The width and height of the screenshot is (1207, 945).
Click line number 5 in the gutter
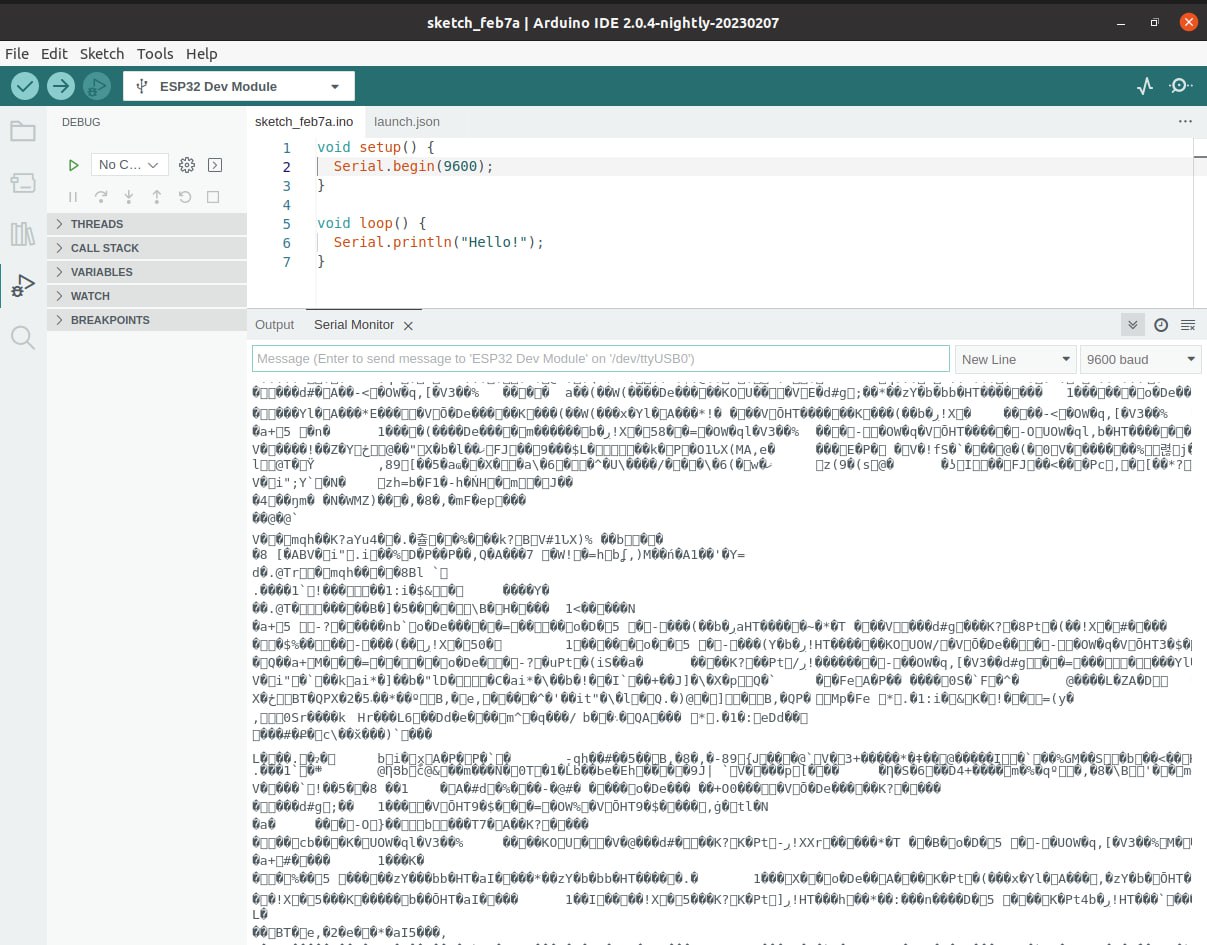coord(286,223)
